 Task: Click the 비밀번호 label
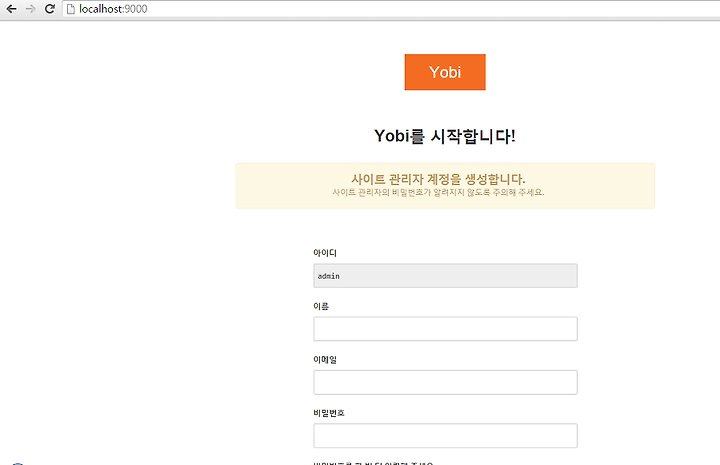(329, 413)
